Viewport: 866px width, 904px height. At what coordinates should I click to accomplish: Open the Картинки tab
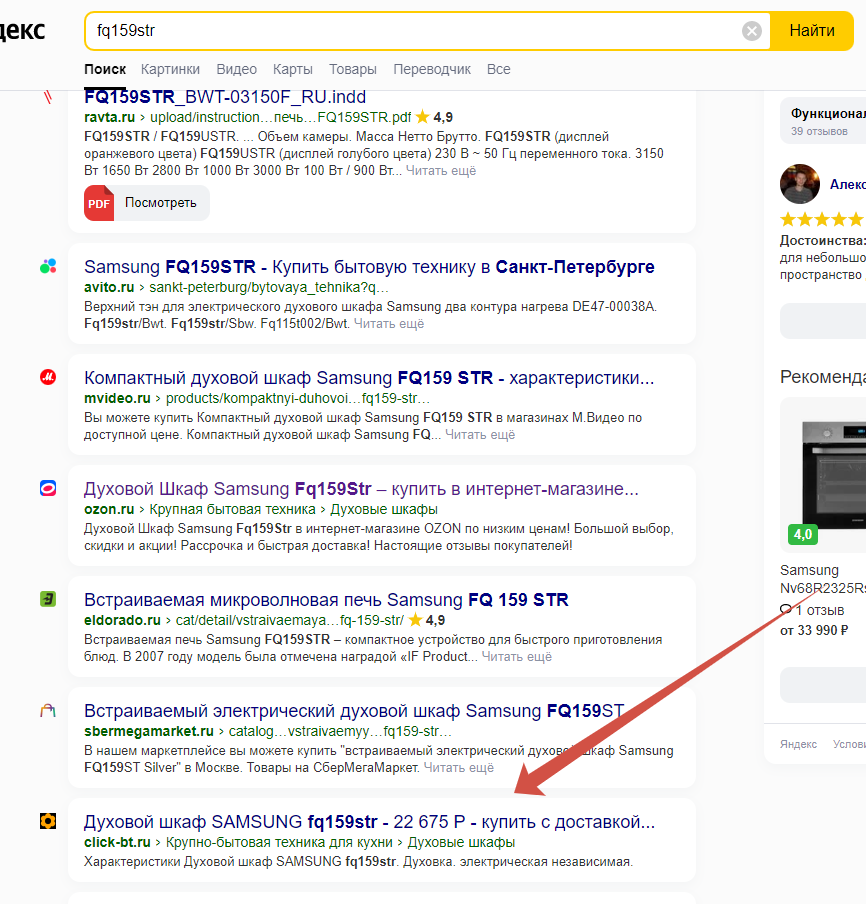pos(170,69)
